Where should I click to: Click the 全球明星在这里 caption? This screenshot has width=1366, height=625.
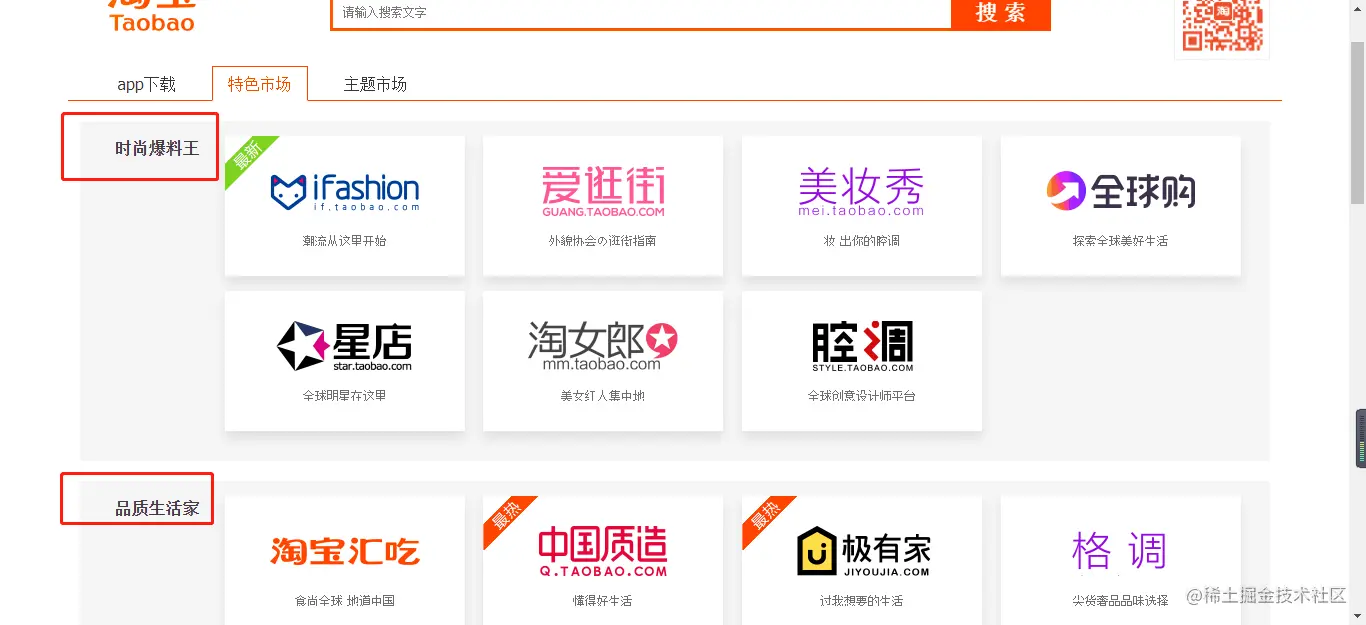click(x=345, y=396)
